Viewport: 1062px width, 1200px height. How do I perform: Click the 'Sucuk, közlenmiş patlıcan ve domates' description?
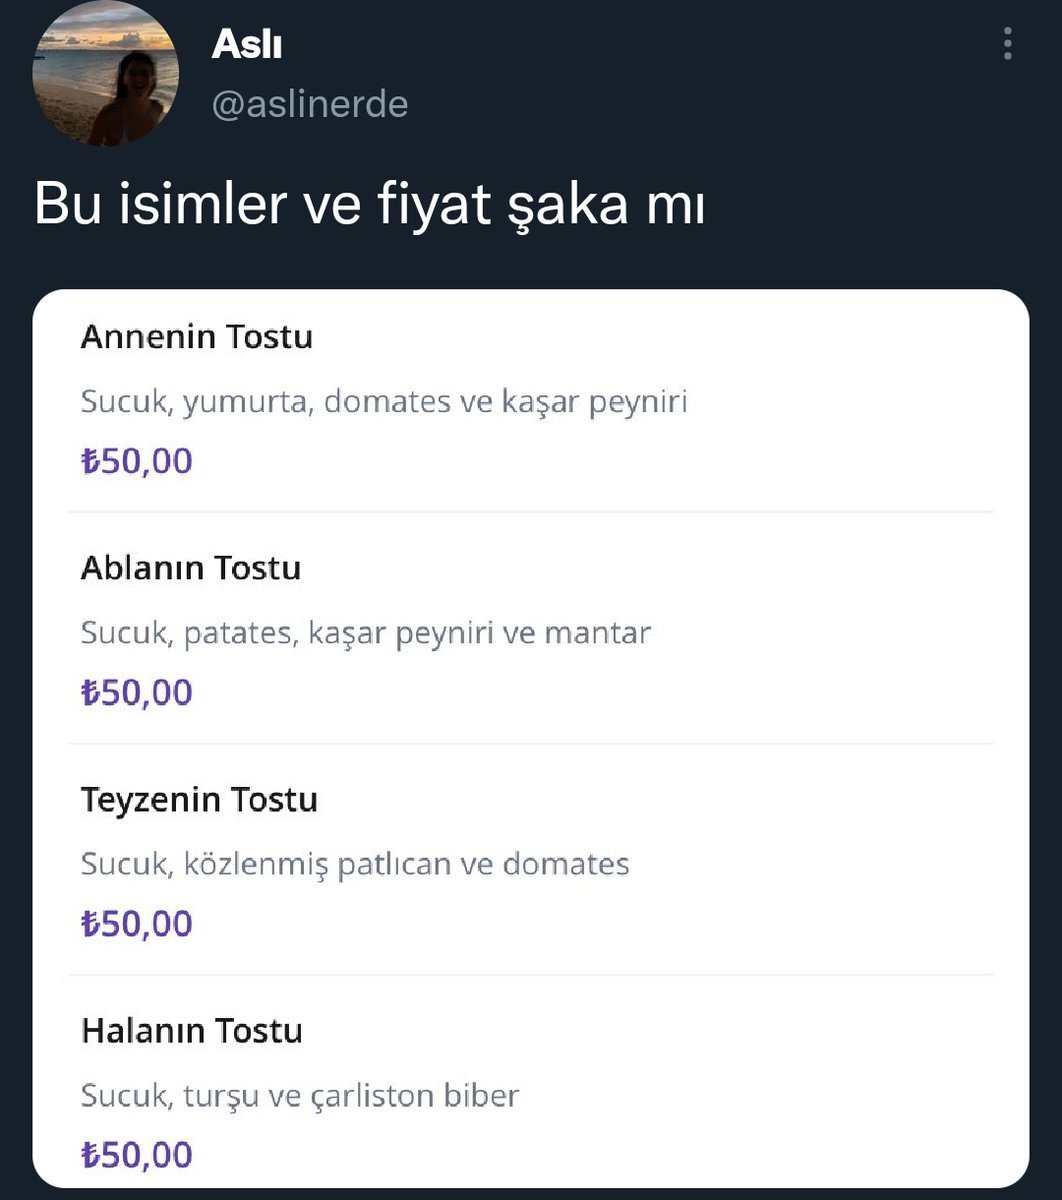tap(355, 864)
